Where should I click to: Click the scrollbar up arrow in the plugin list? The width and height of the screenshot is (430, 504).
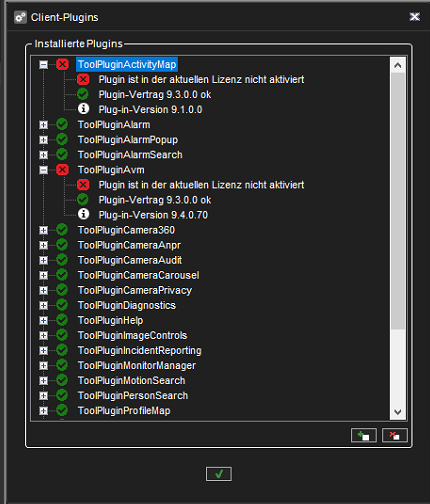pos(397,65)
